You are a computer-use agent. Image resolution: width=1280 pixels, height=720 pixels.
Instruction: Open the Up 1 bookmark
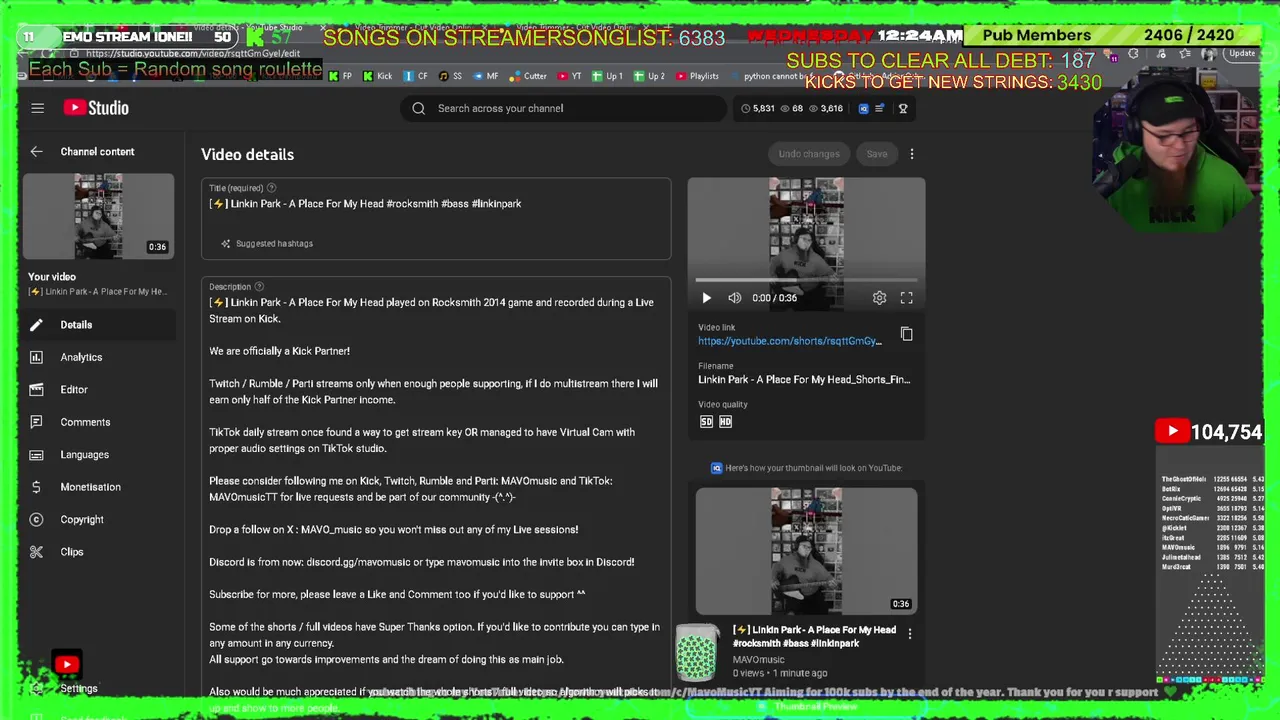click(x=607, y=76)
